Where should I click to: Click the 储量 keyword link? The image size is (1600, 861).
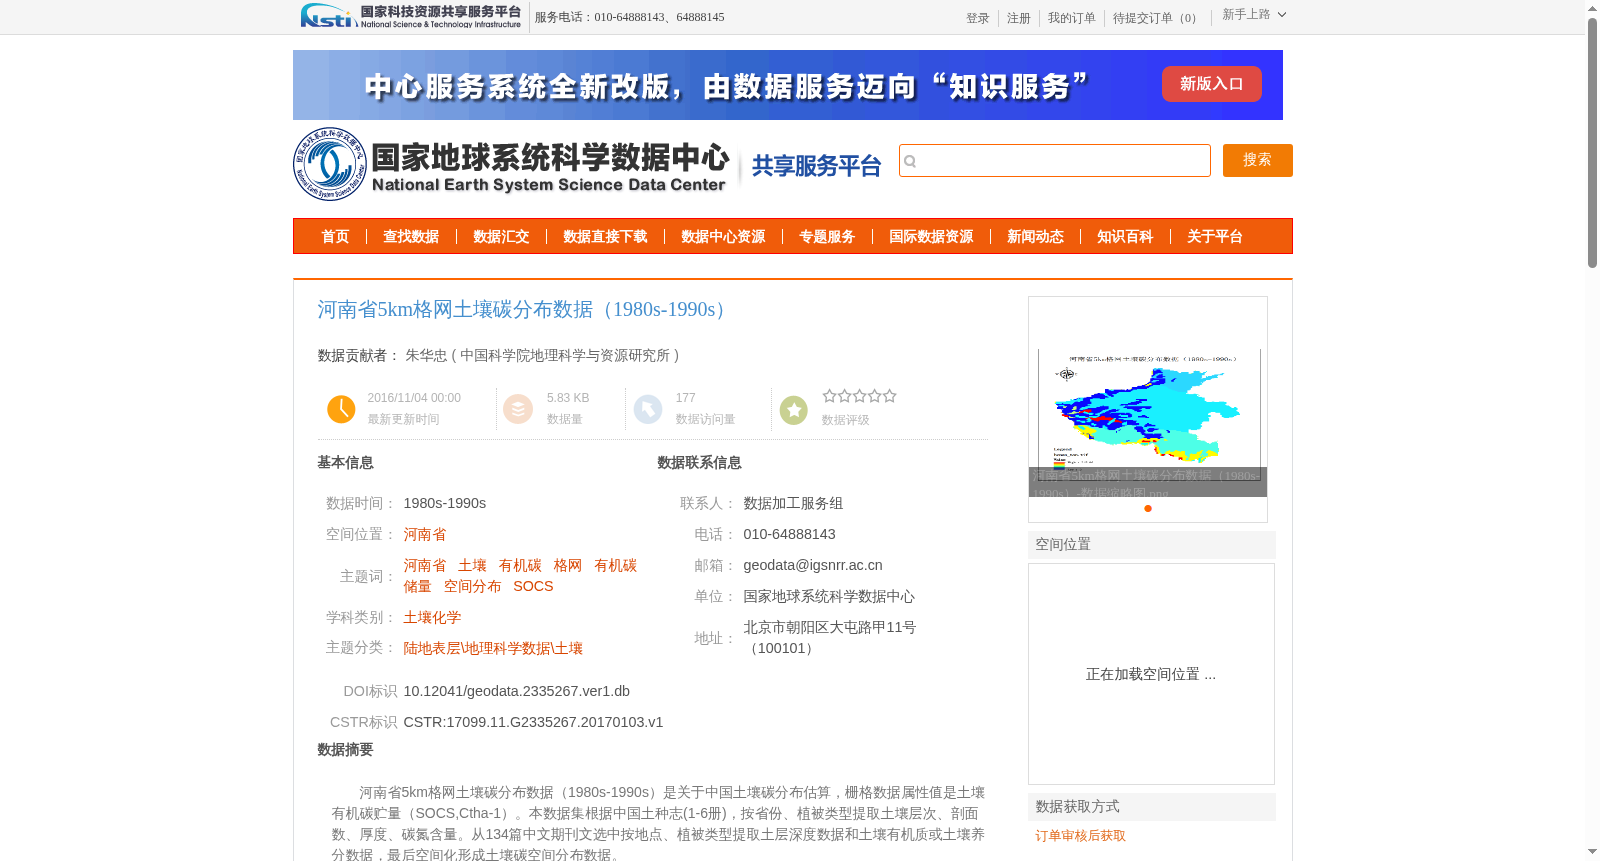(417, 587)
